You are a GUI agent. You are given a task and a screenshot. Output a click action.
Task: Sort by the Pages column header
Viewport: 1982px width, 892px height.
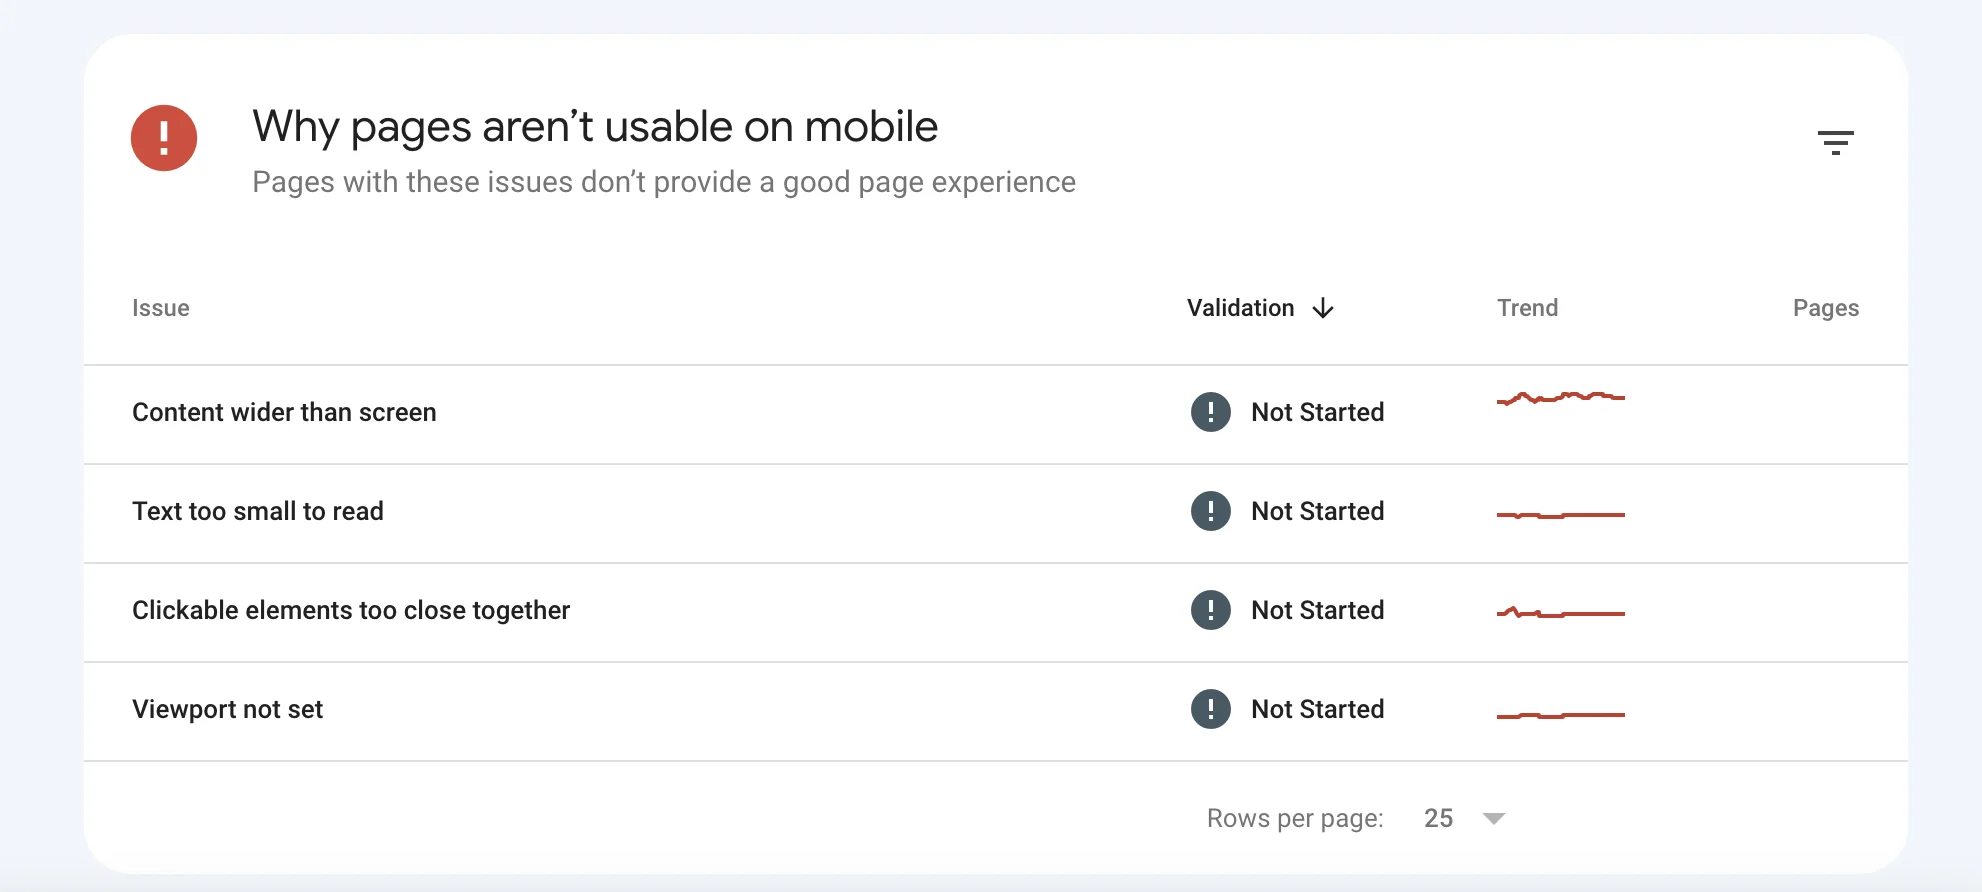click(x=1826, y=308)
